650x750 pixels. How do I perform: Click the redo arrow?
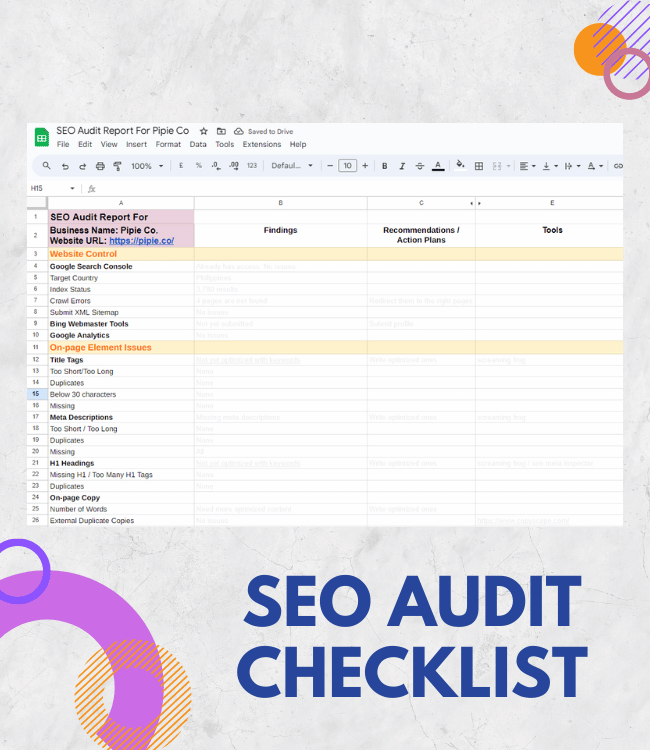pos(82,166)
